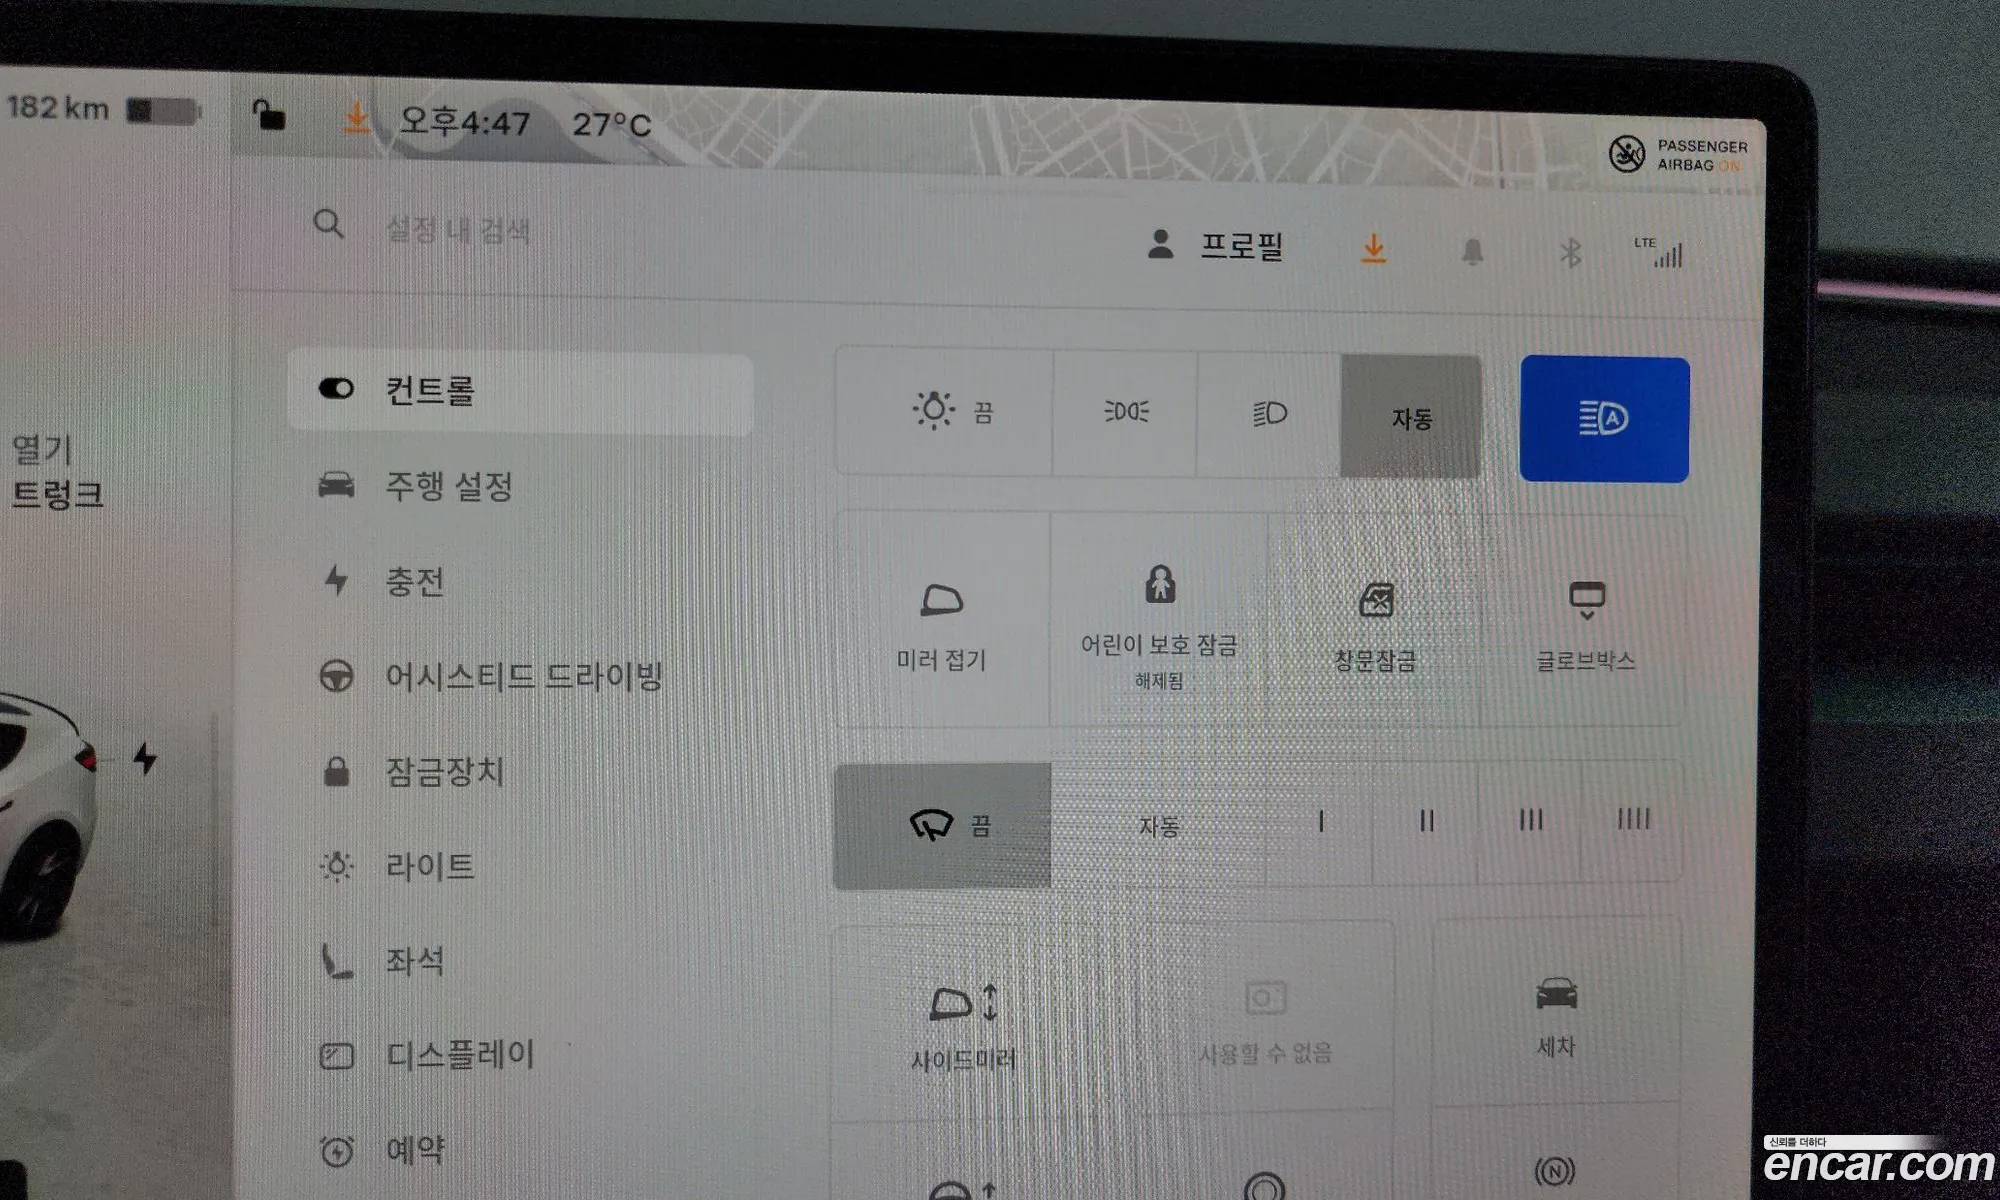Screen dimensions: 2000x1200
Task: Fold mirrors with 미러 접기
Action: 942,620
